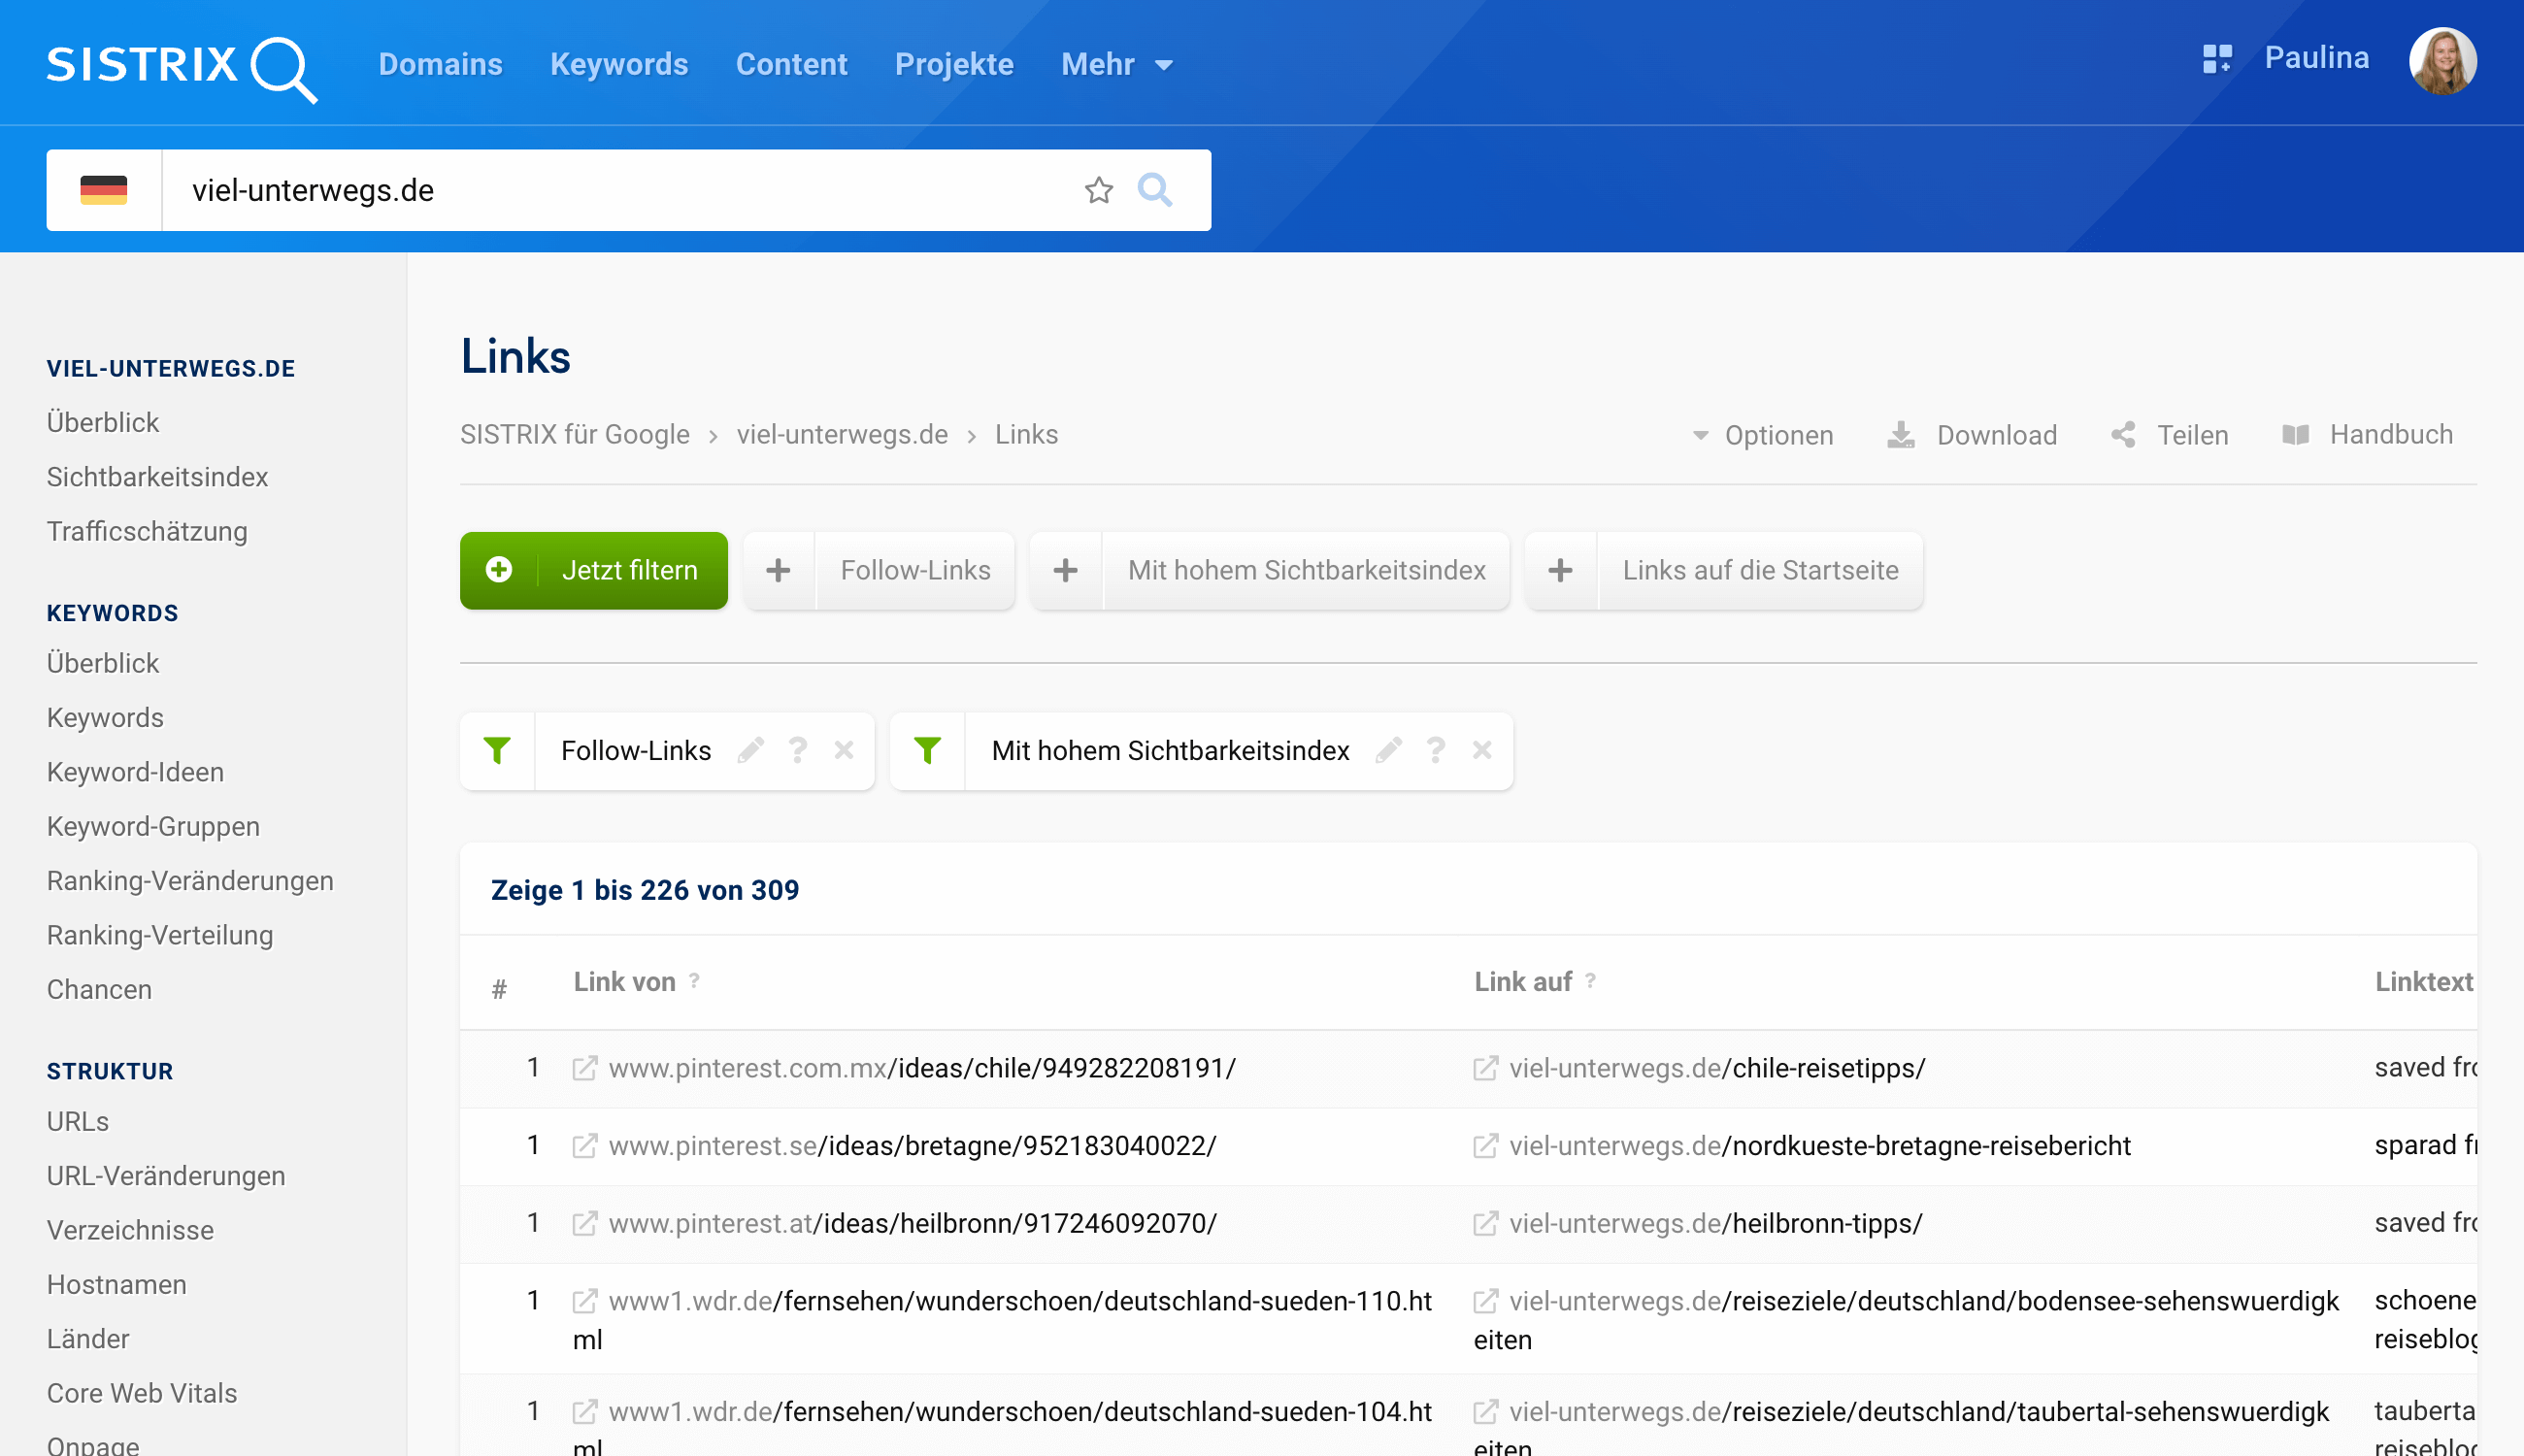The width and height of the screenshot is (2524, 1456).
Task: Open Sichtbarkeitsindex in left sidebar
Action: [x=157, y=477]
